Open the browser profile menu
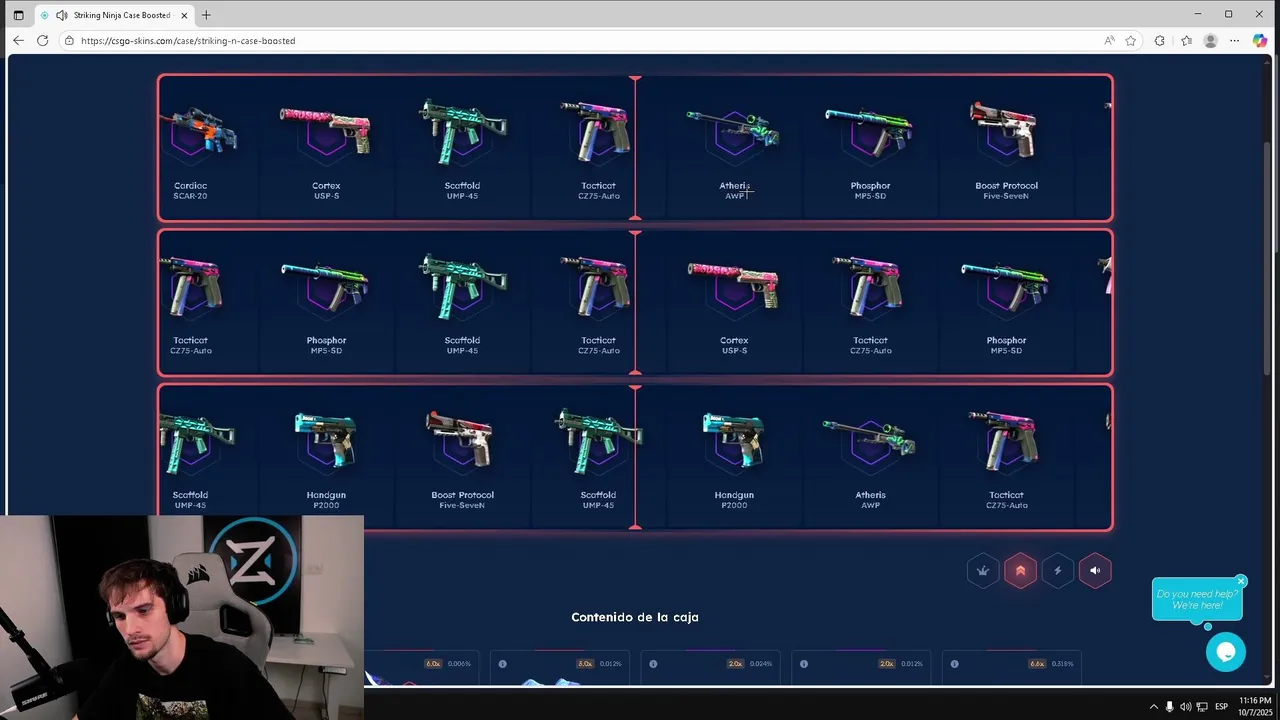This screenshot has width=1280, height=720. point(1211,41)
